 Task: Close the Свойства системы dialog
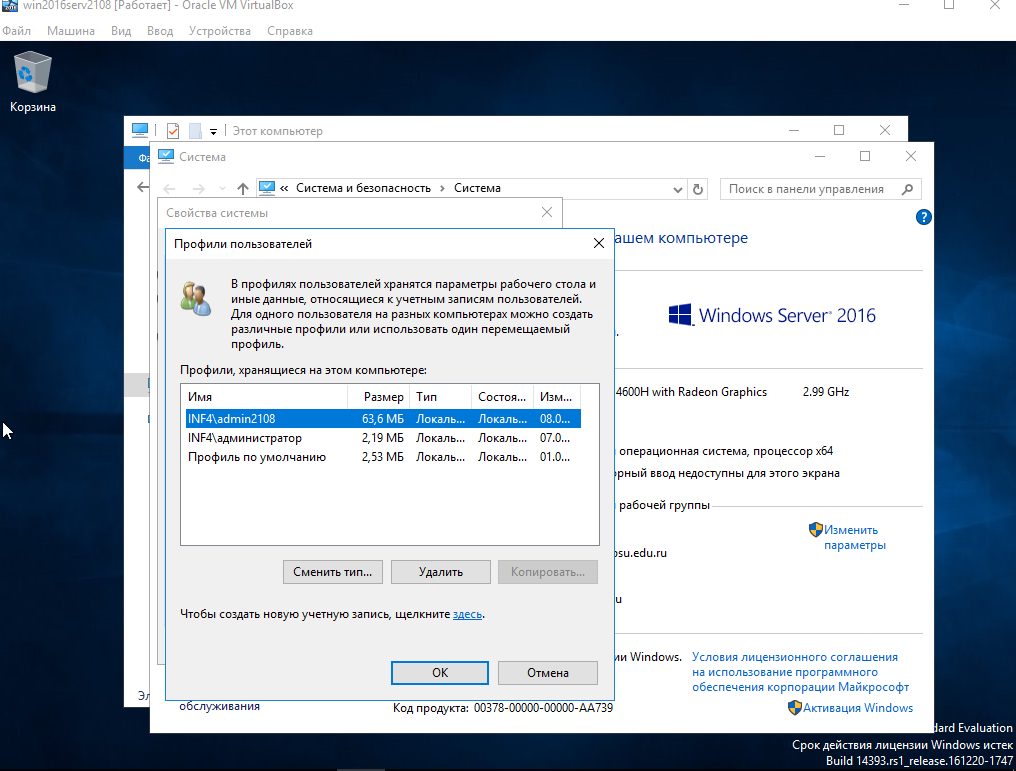547,213
